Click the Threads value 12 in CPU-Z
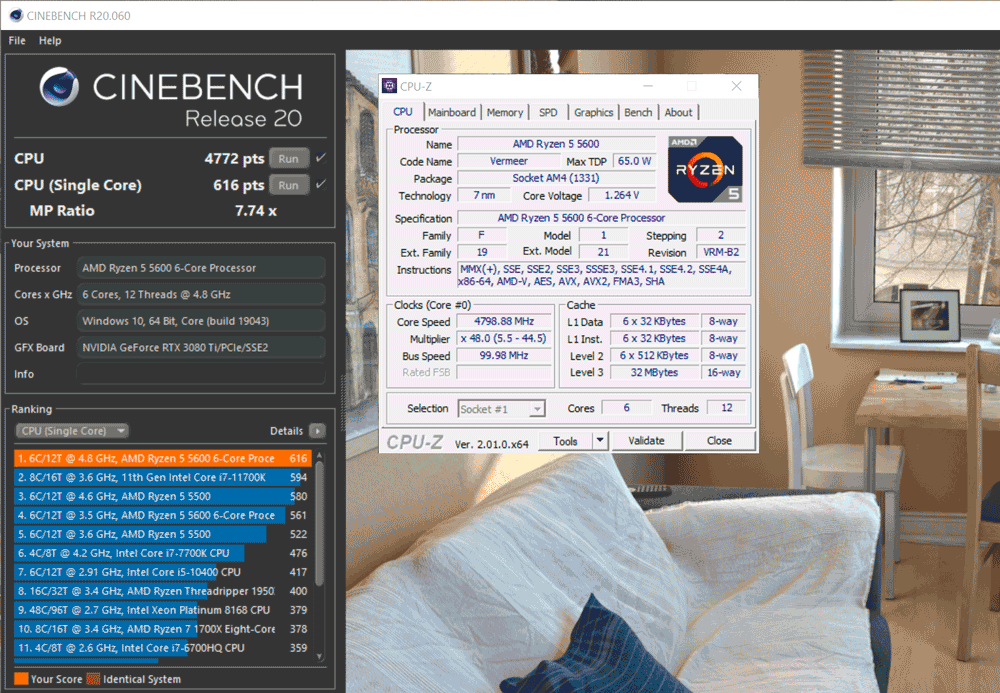Viewport: 1000px width, 693px height. coord(726,408)
